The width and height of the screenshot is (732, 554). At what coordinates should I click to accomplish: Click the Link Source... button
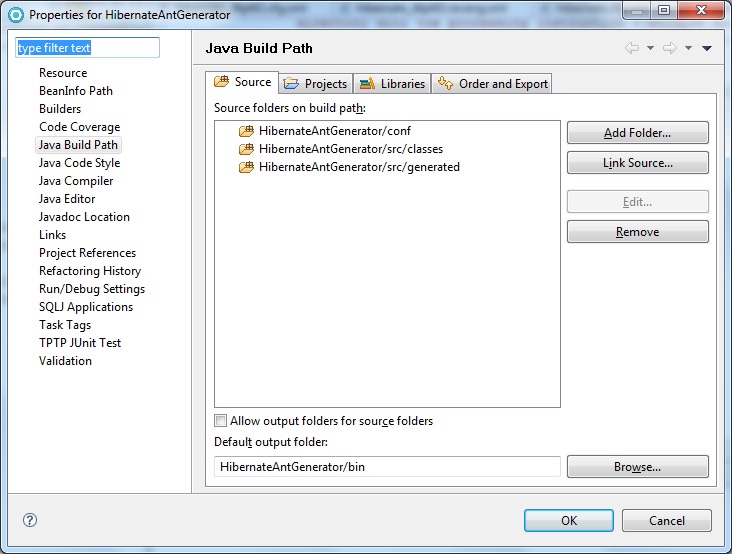click(x=638, y=162)
